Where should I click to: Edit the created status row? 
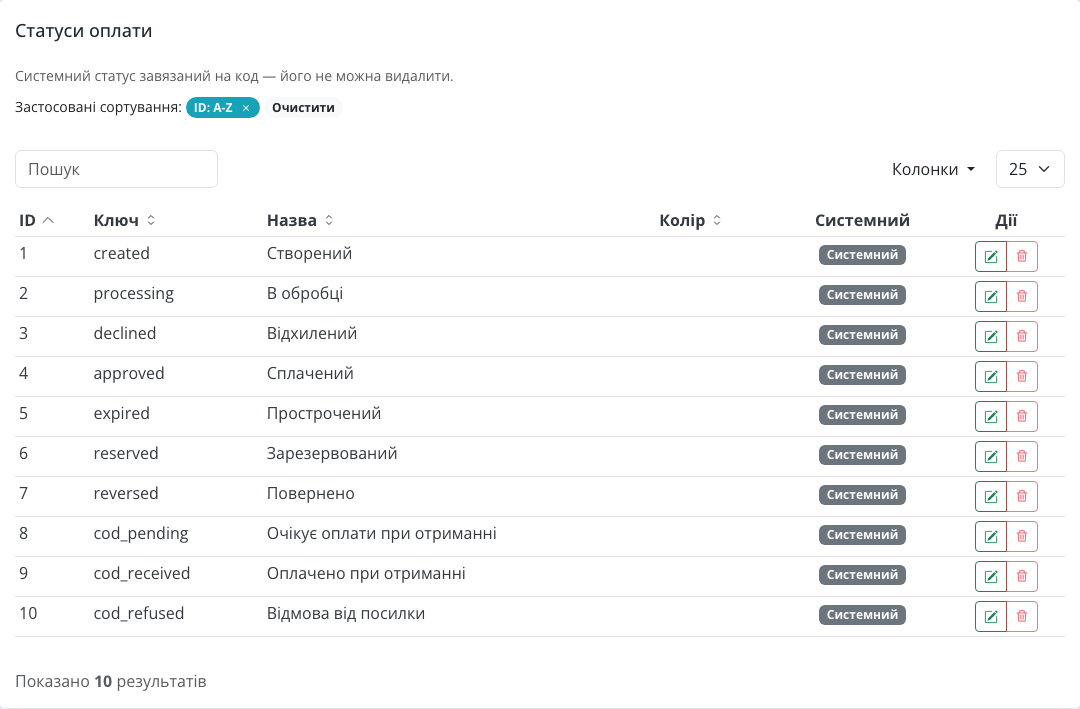(990, 256)
